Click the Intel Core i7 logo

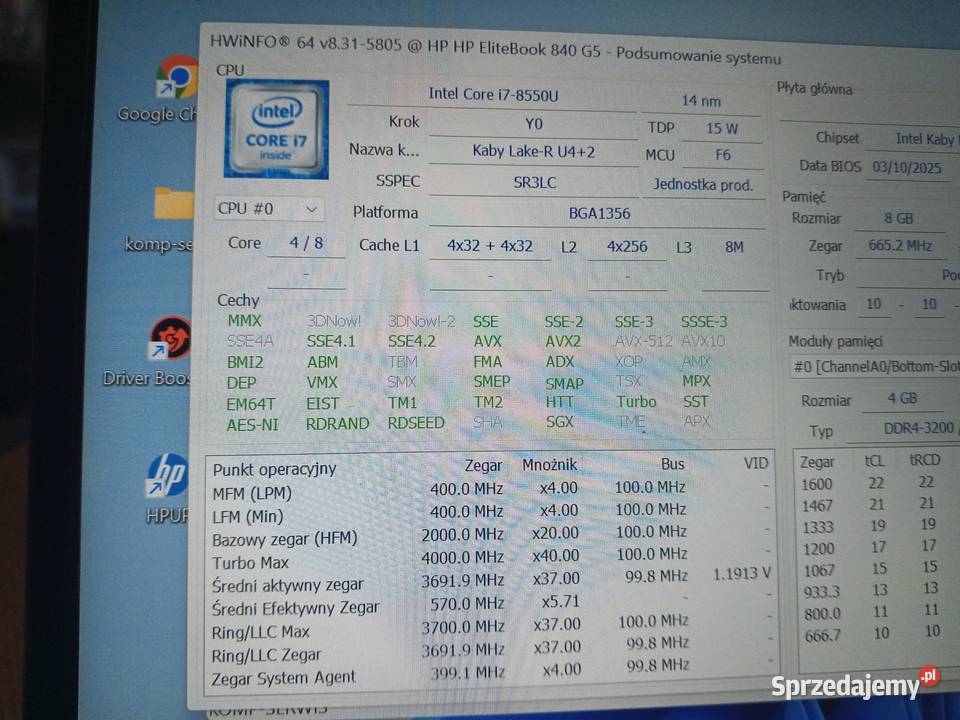pyautogui.click(x=277, y=129)
